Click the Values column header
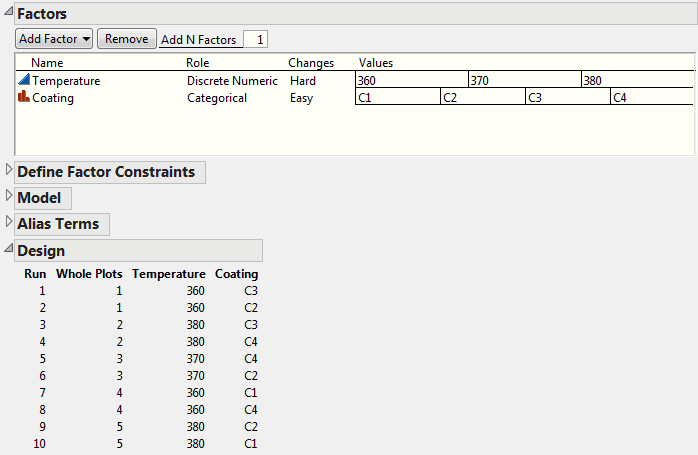698x455 pixels. pyautogui.click(x=376, y=63)
